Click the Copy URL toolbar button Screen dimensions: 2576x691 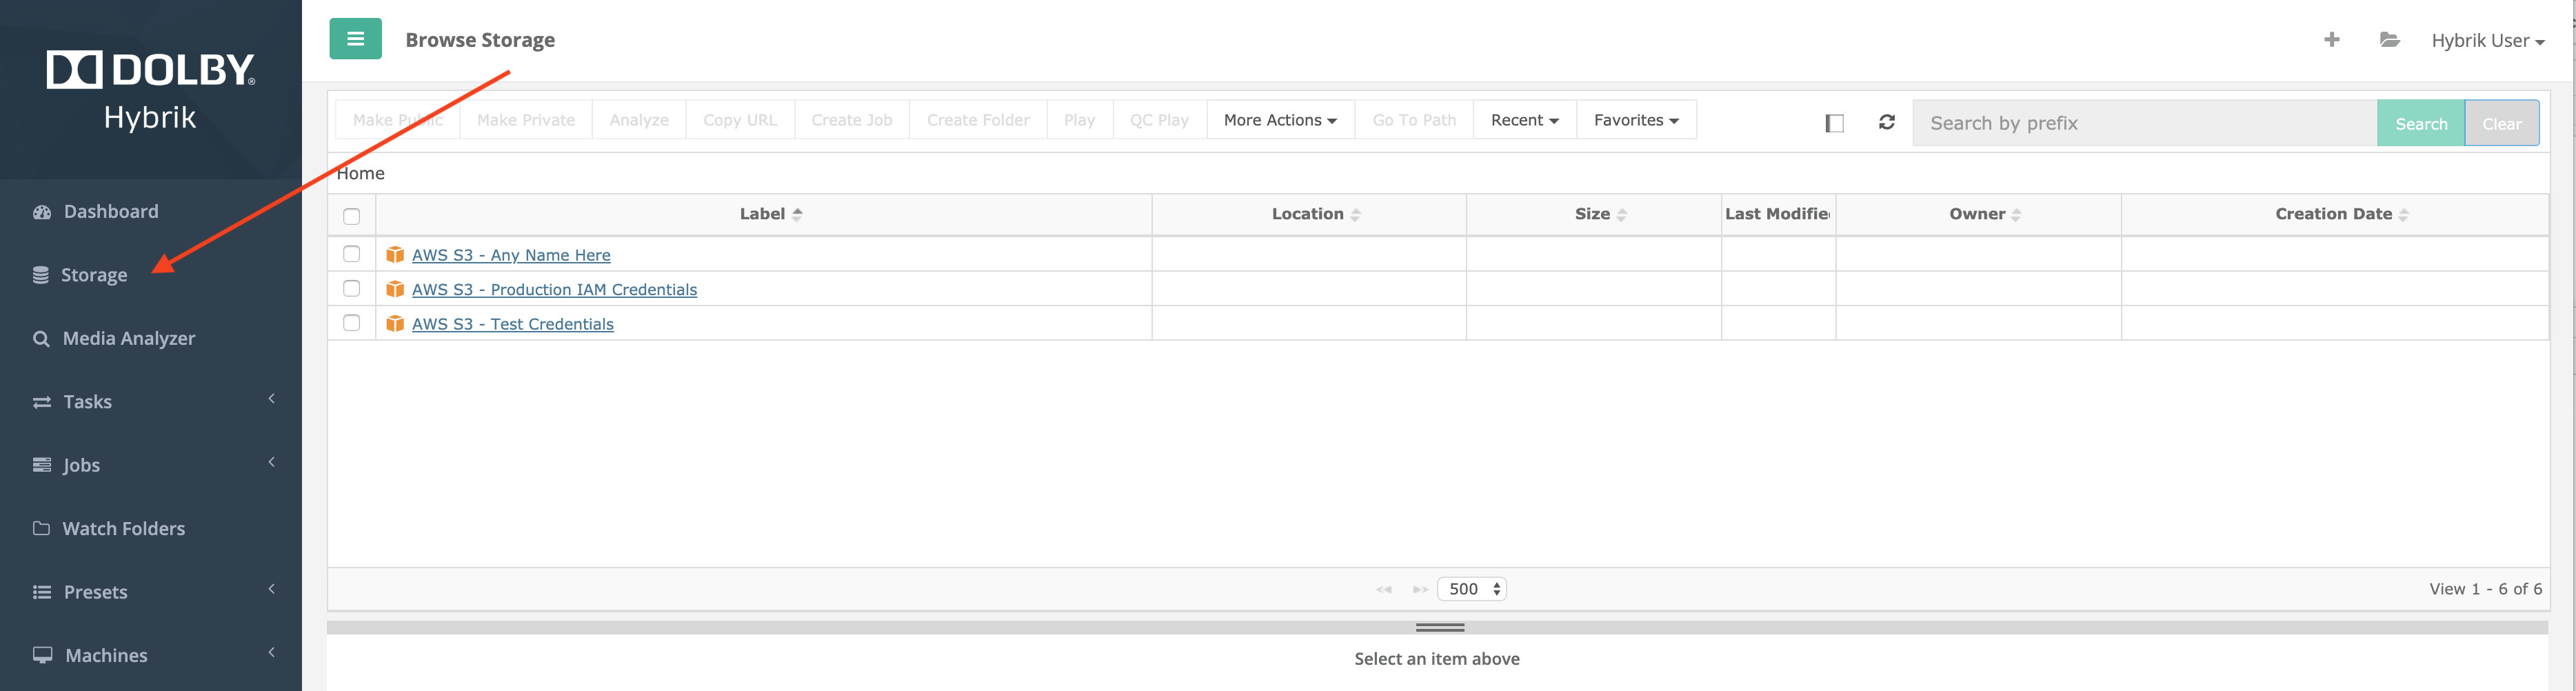pyautogui.click(x=740, y=120)
